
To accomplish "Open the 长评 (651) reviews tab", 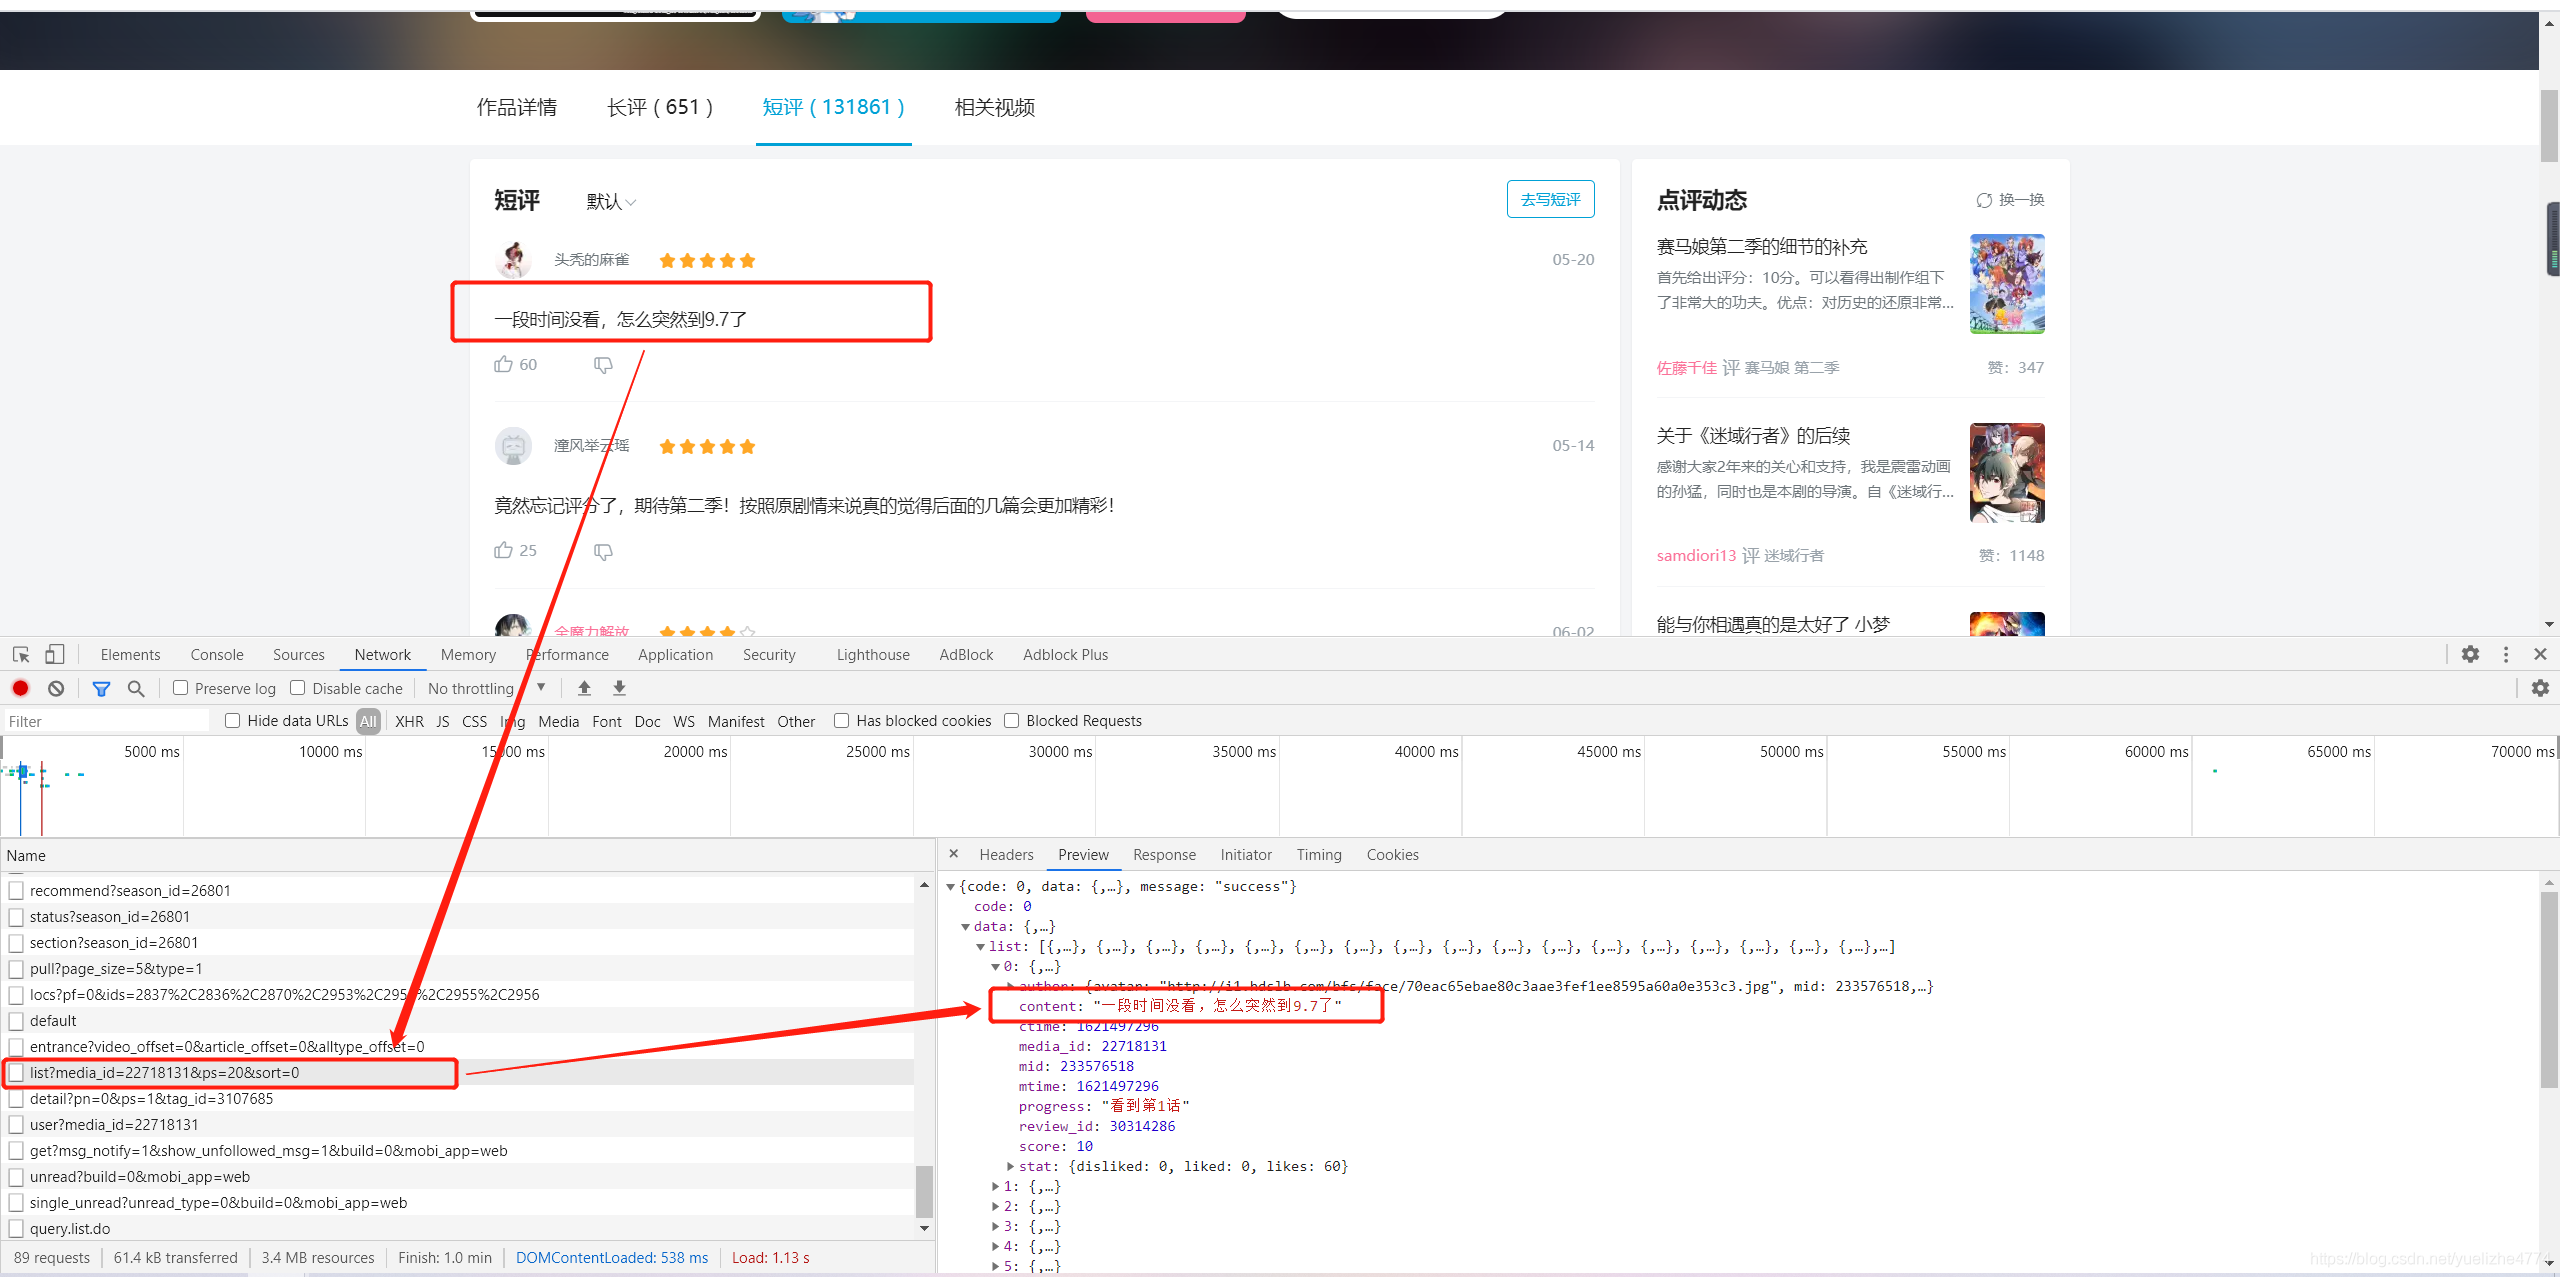I will (x=659, y=108).
